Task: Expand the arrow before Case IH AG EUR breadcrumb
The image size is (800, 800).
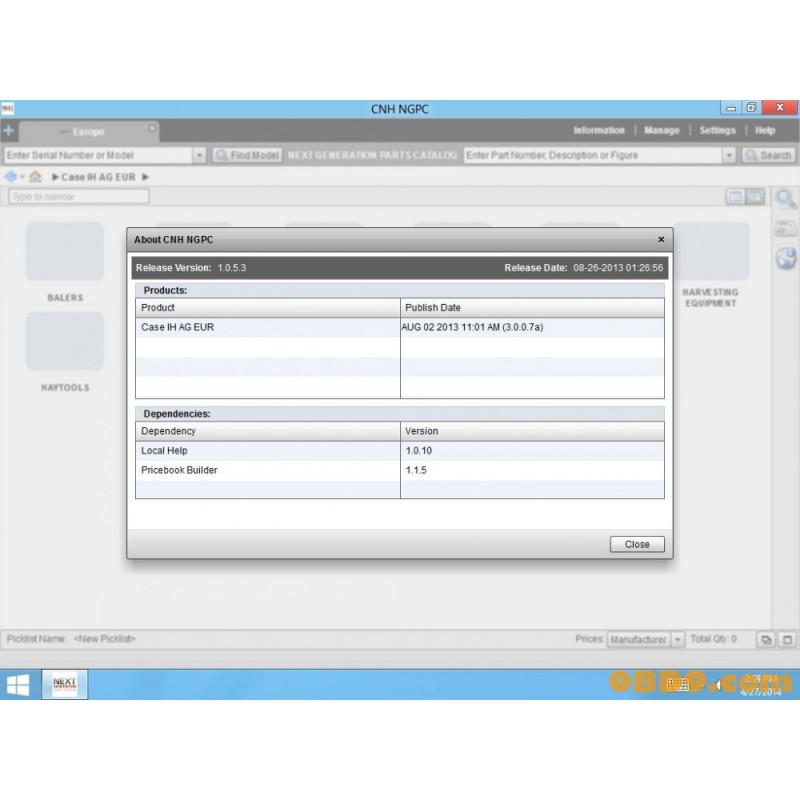Action: 55,177
